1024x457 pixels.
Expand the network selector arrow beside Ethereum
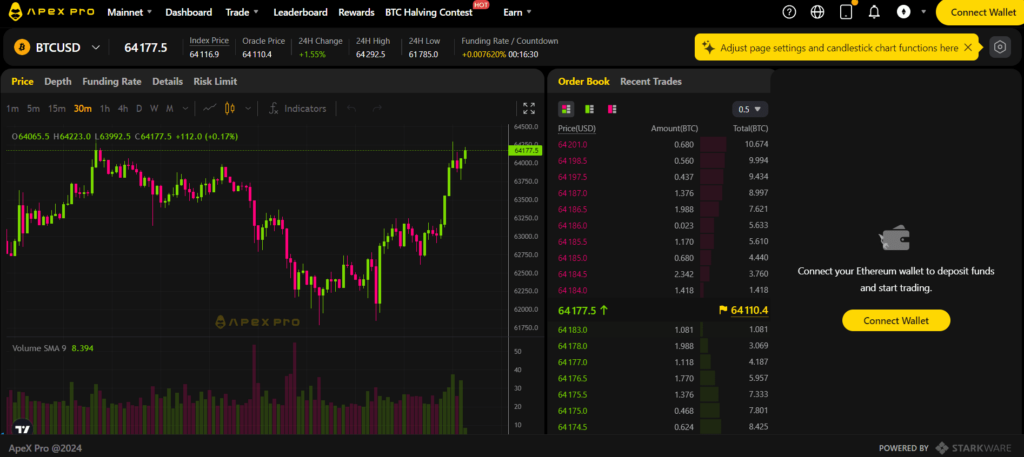click(923, 12)
